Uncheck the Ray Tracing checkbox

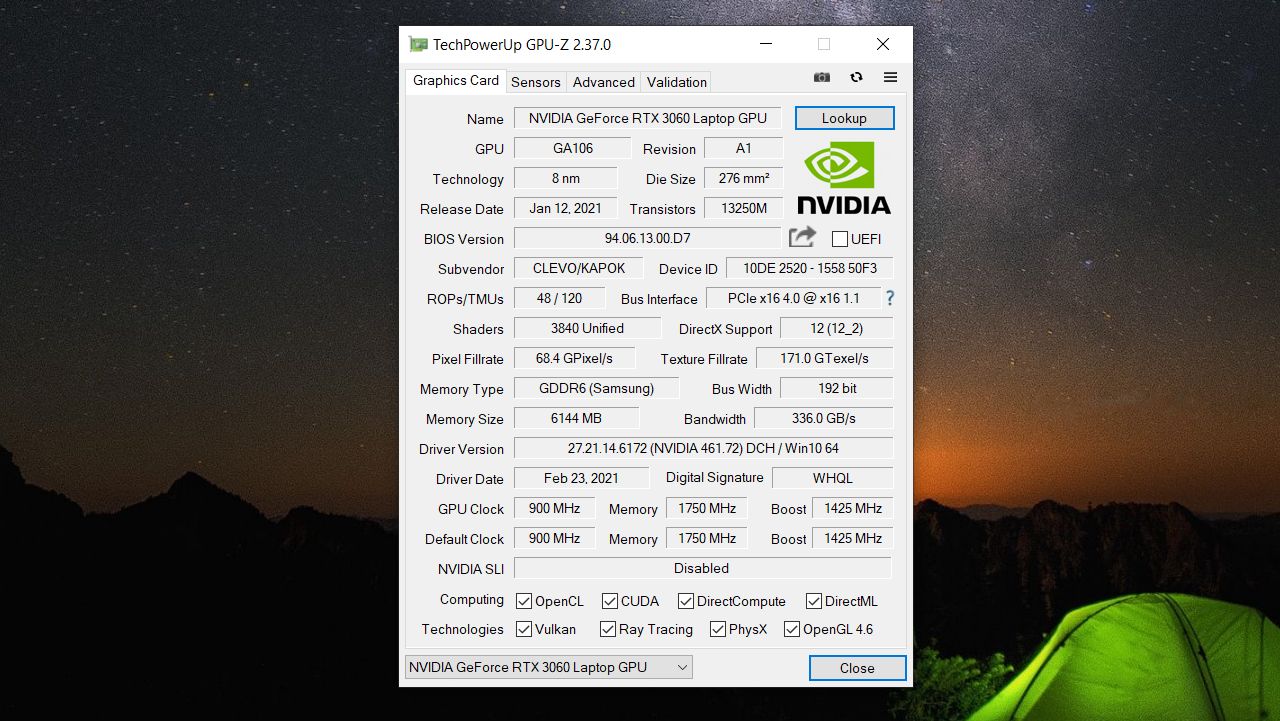(607, 629)
